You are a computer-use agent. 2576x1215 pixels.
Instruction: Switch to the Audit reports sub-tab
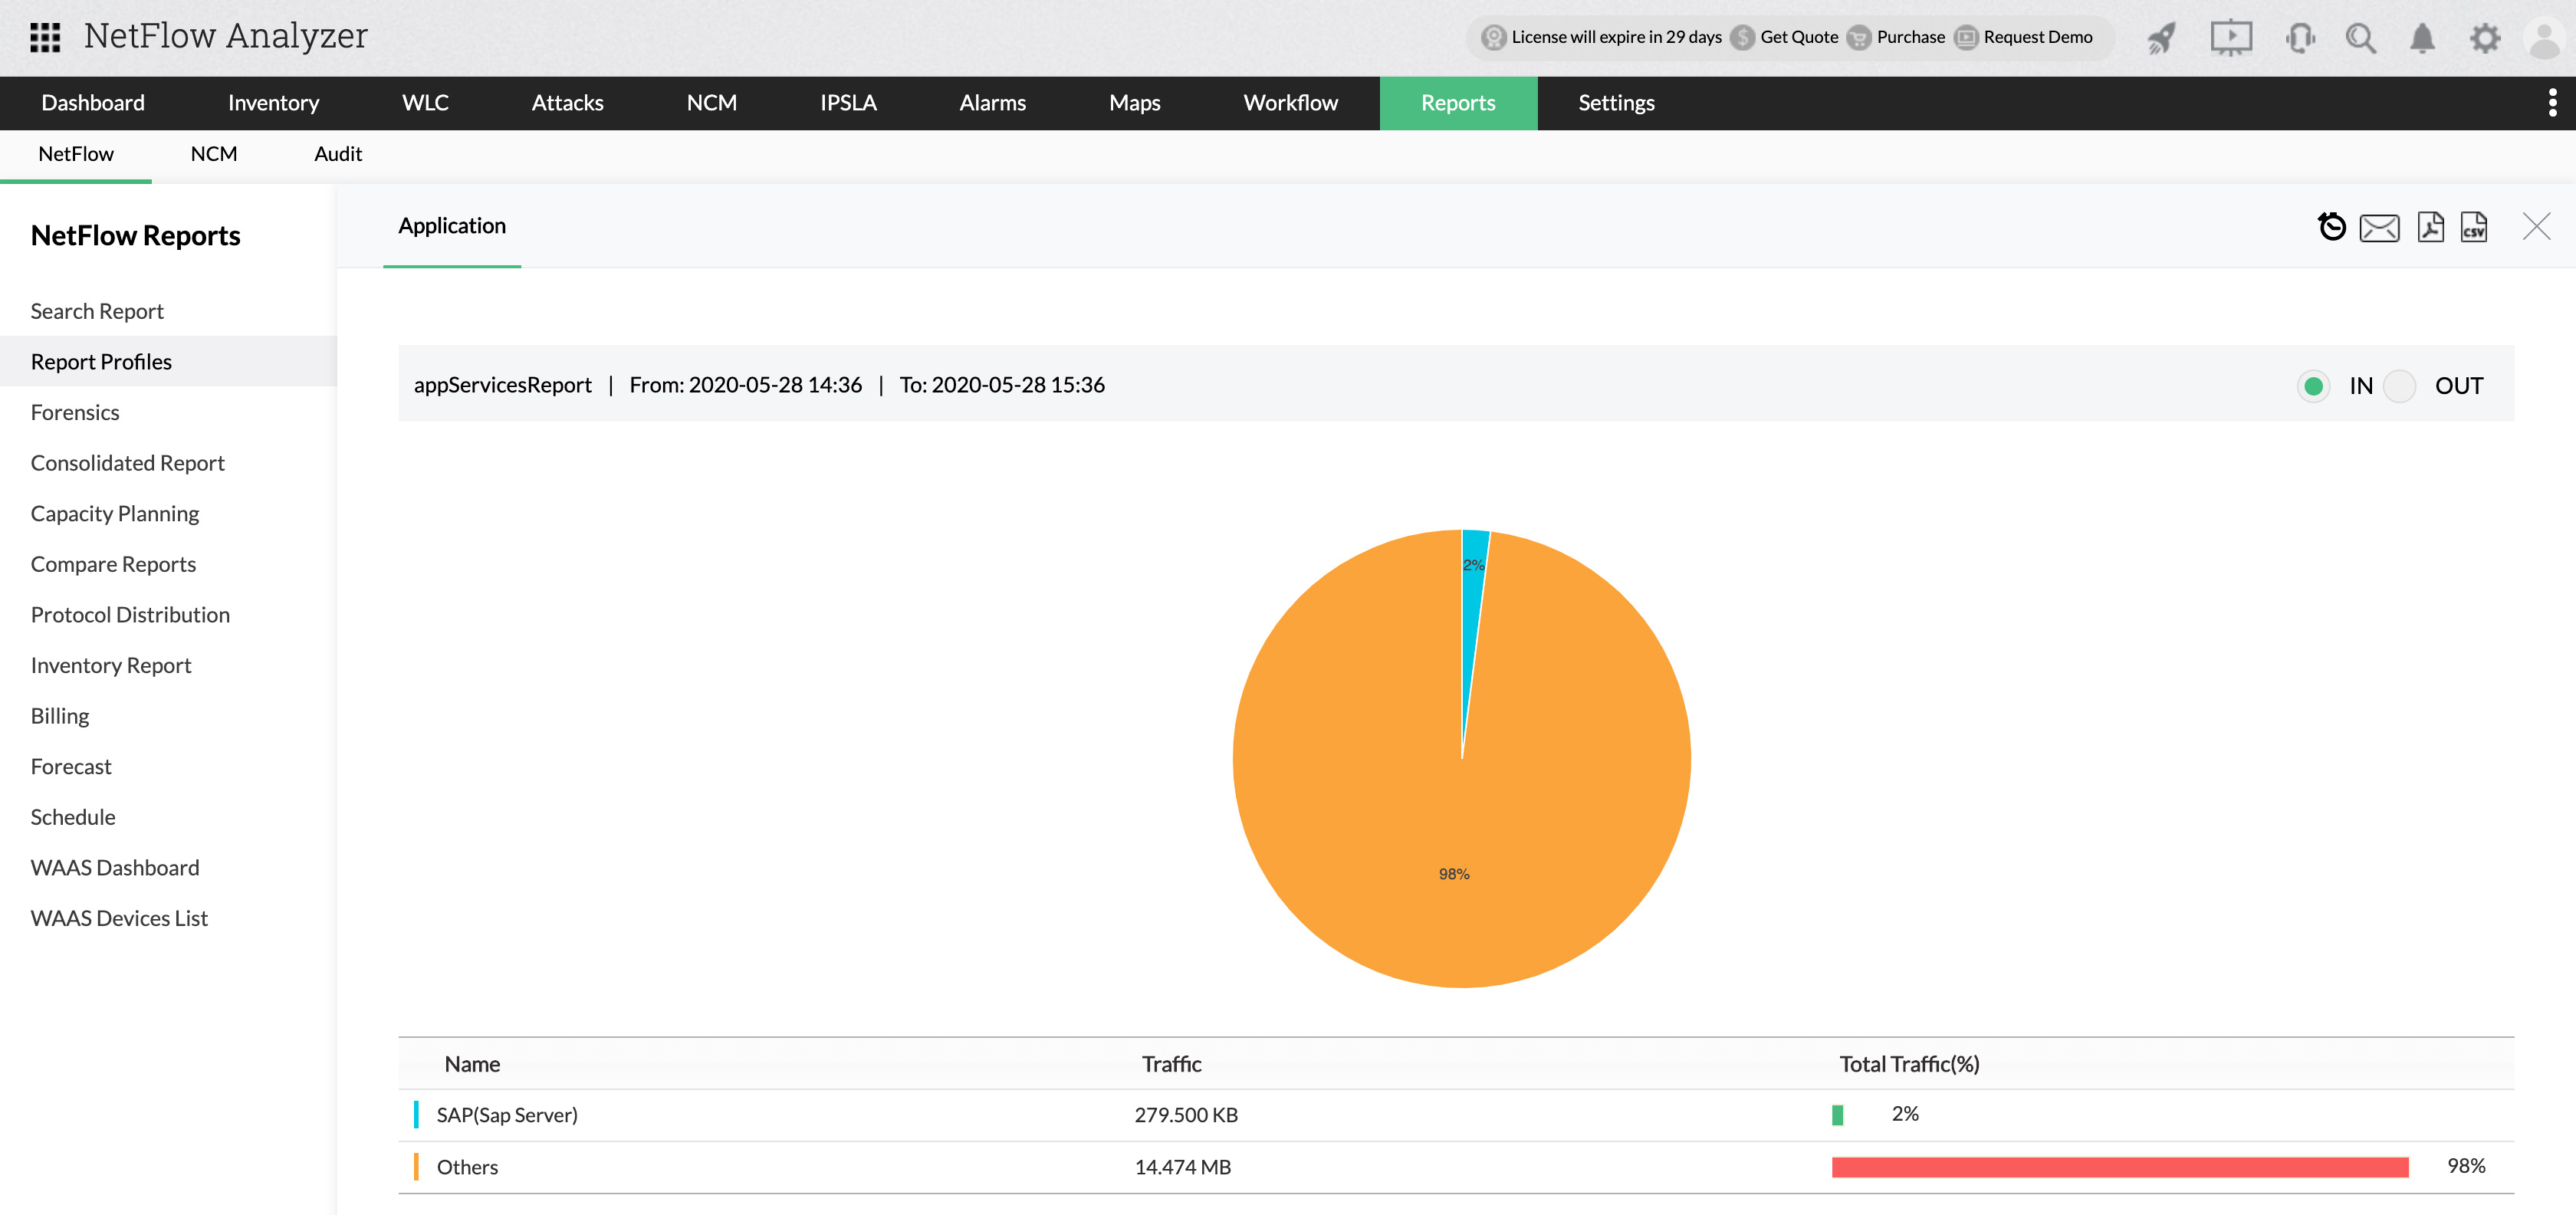coord(338,154)
